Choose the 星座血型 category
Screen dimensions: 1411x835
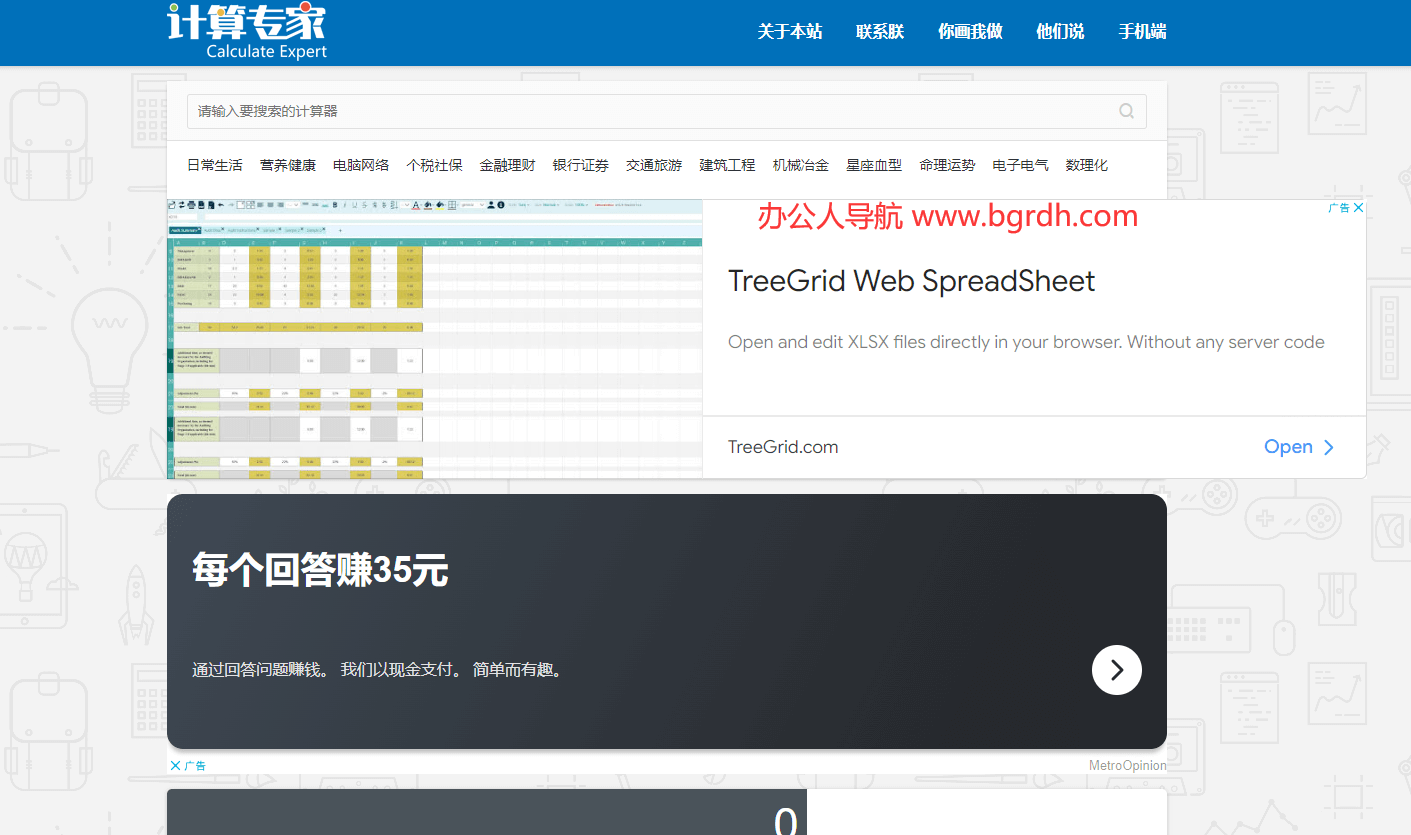pos(874,165)
